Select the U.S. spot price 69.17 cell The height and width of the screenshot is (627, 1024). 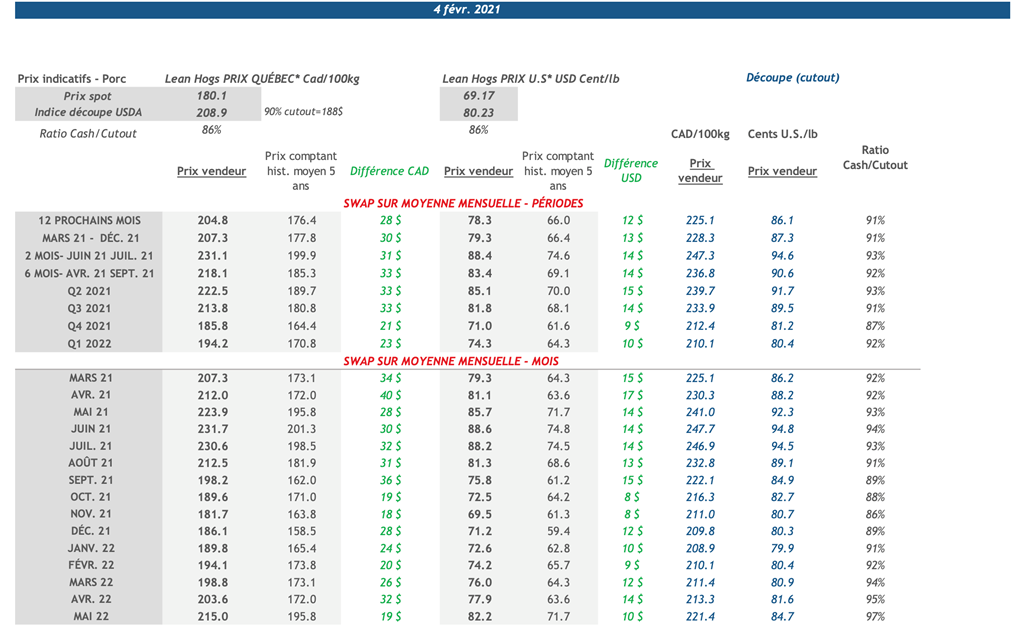pos(479,96)
